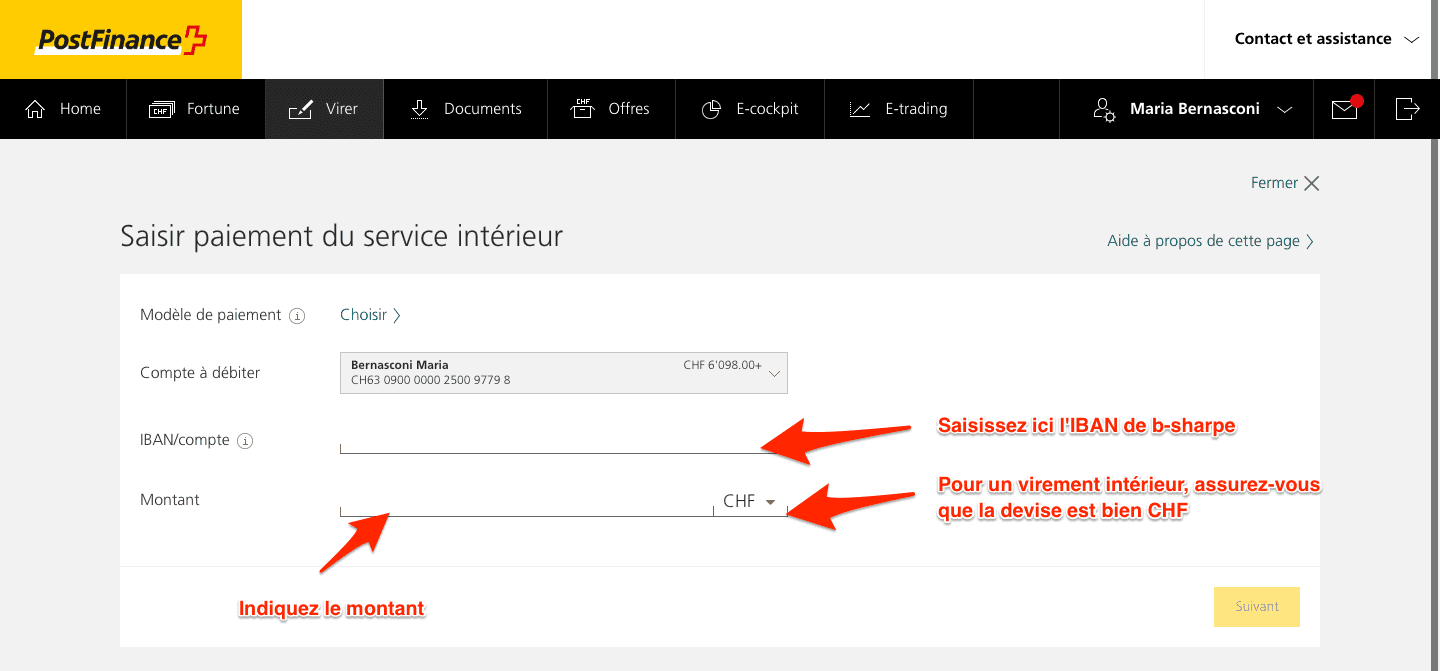Viewport: 1440px width, 671px height.
Task: Open the Compte à débiter account dropdown
Action: 564,373
